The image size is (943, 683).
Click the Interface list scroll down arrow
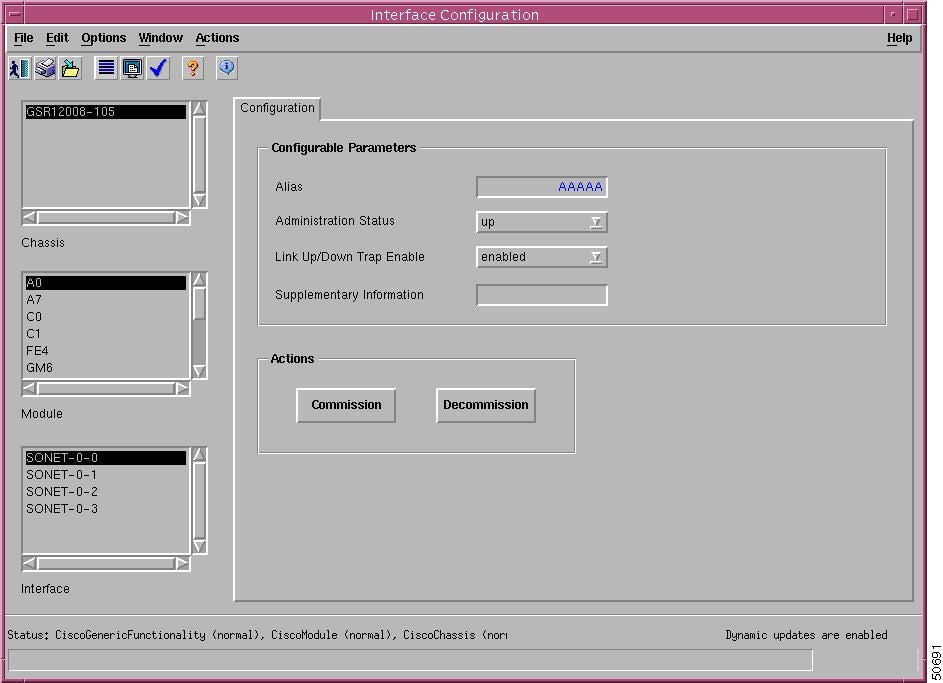[x=200, y=547]
